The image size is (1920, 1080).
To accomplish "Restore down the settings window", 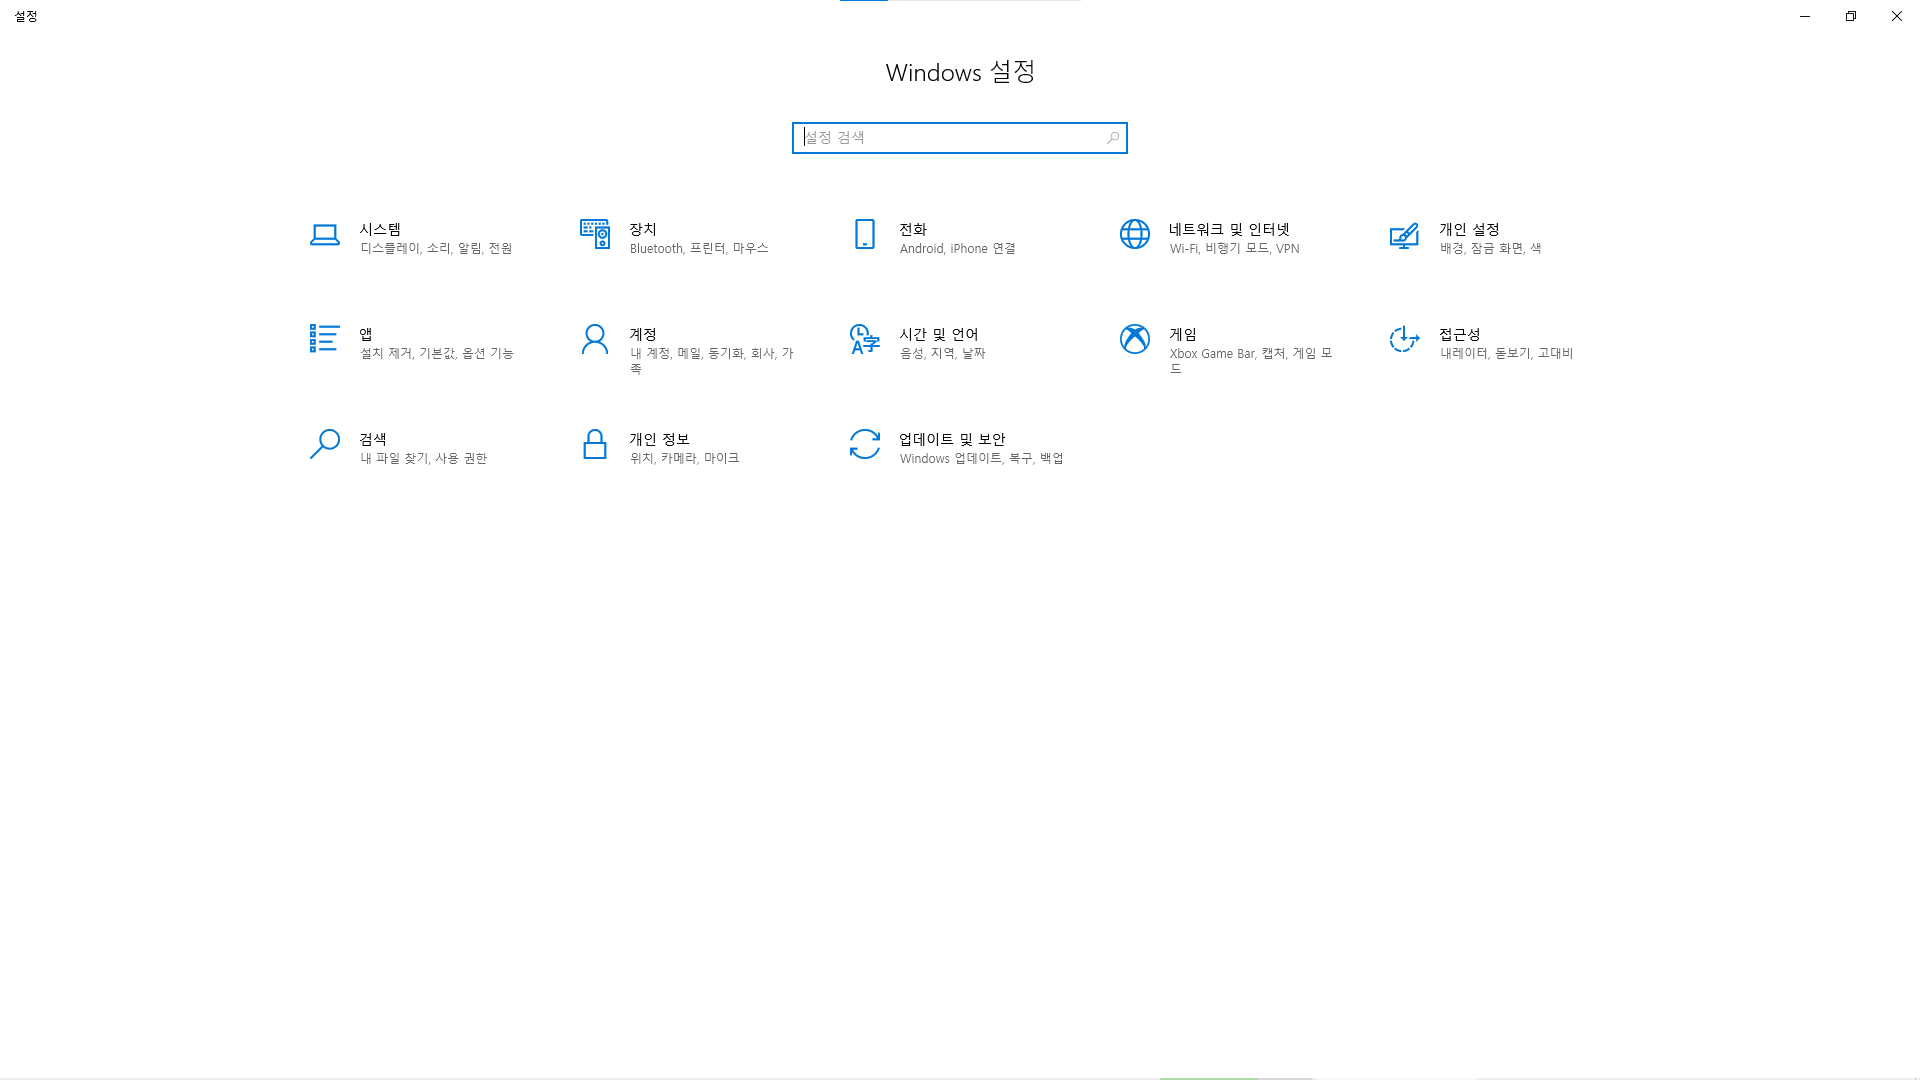I will [x=1850, y=16].
